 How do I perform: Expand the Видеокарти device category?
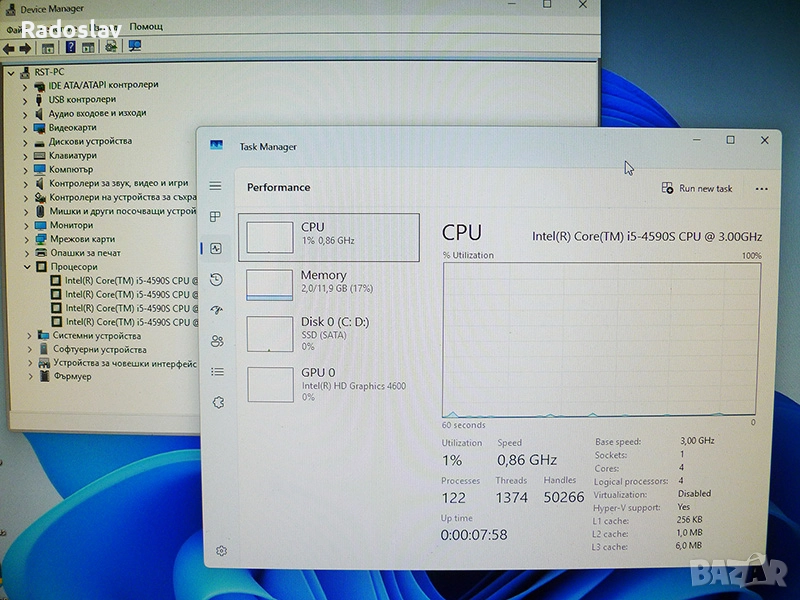click(26, 127)
